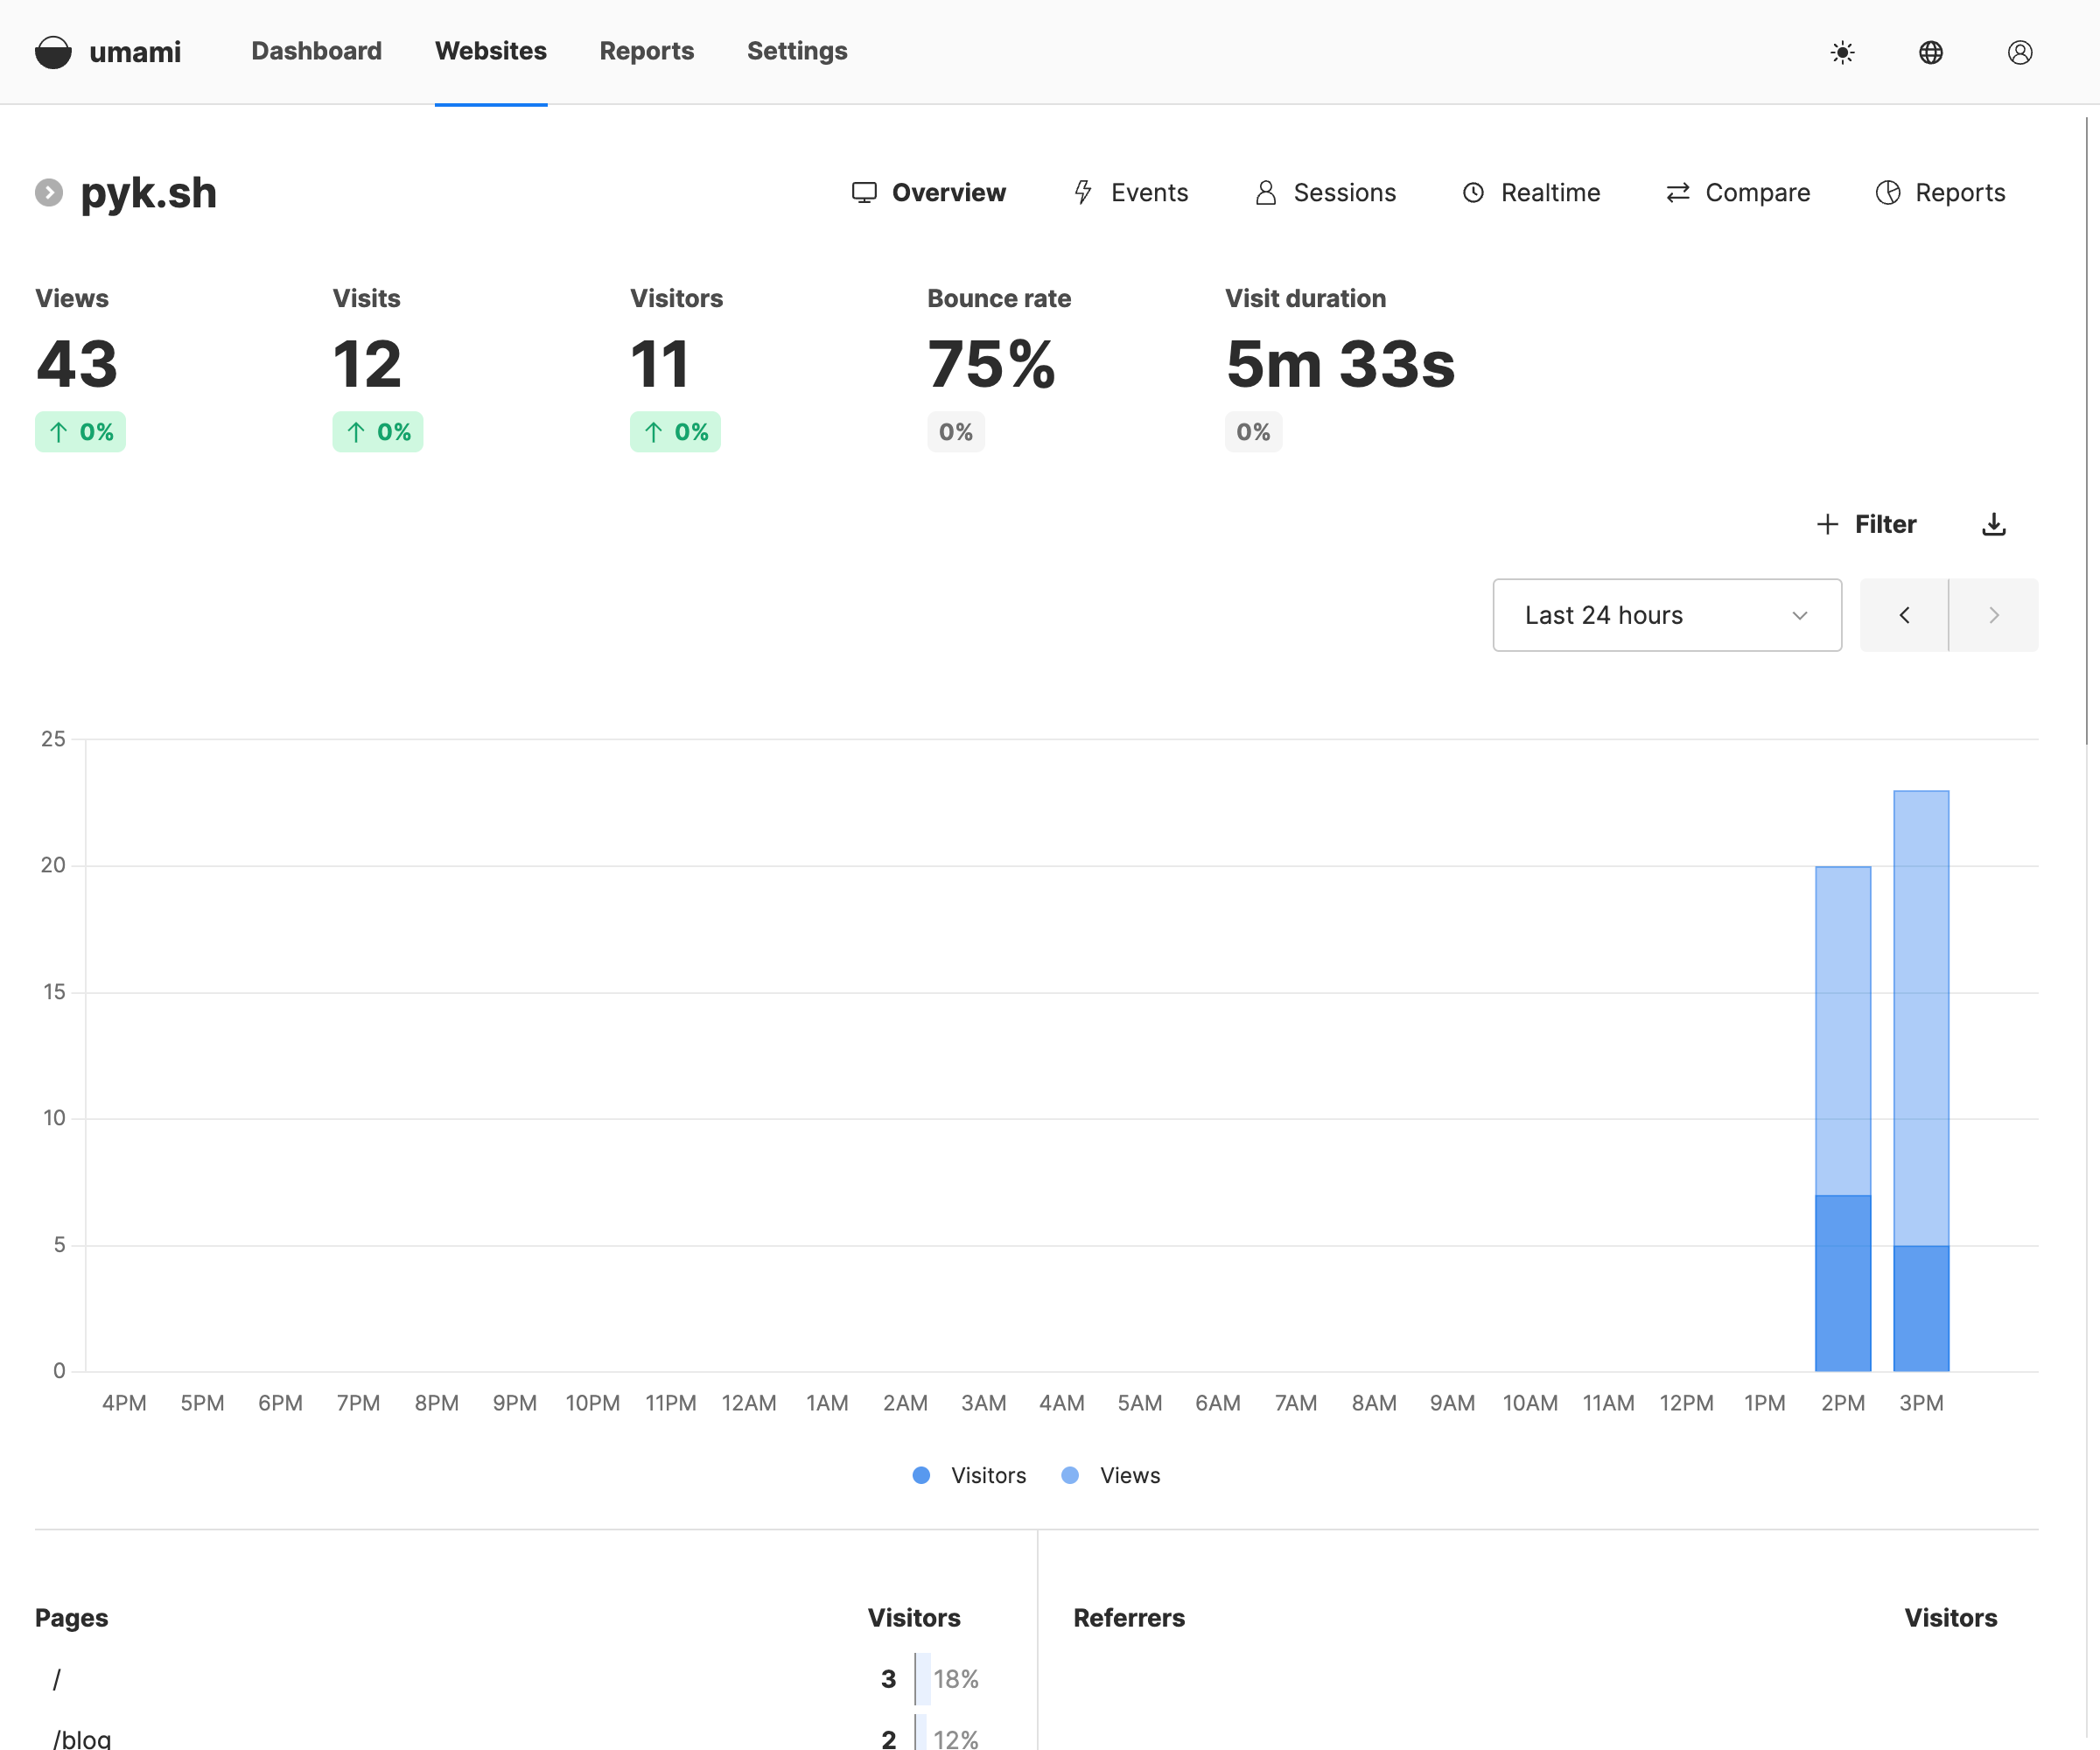Toggle Views series in chart legend
Viewport: 2100px width, 1750px height.
(1111, 1475)
